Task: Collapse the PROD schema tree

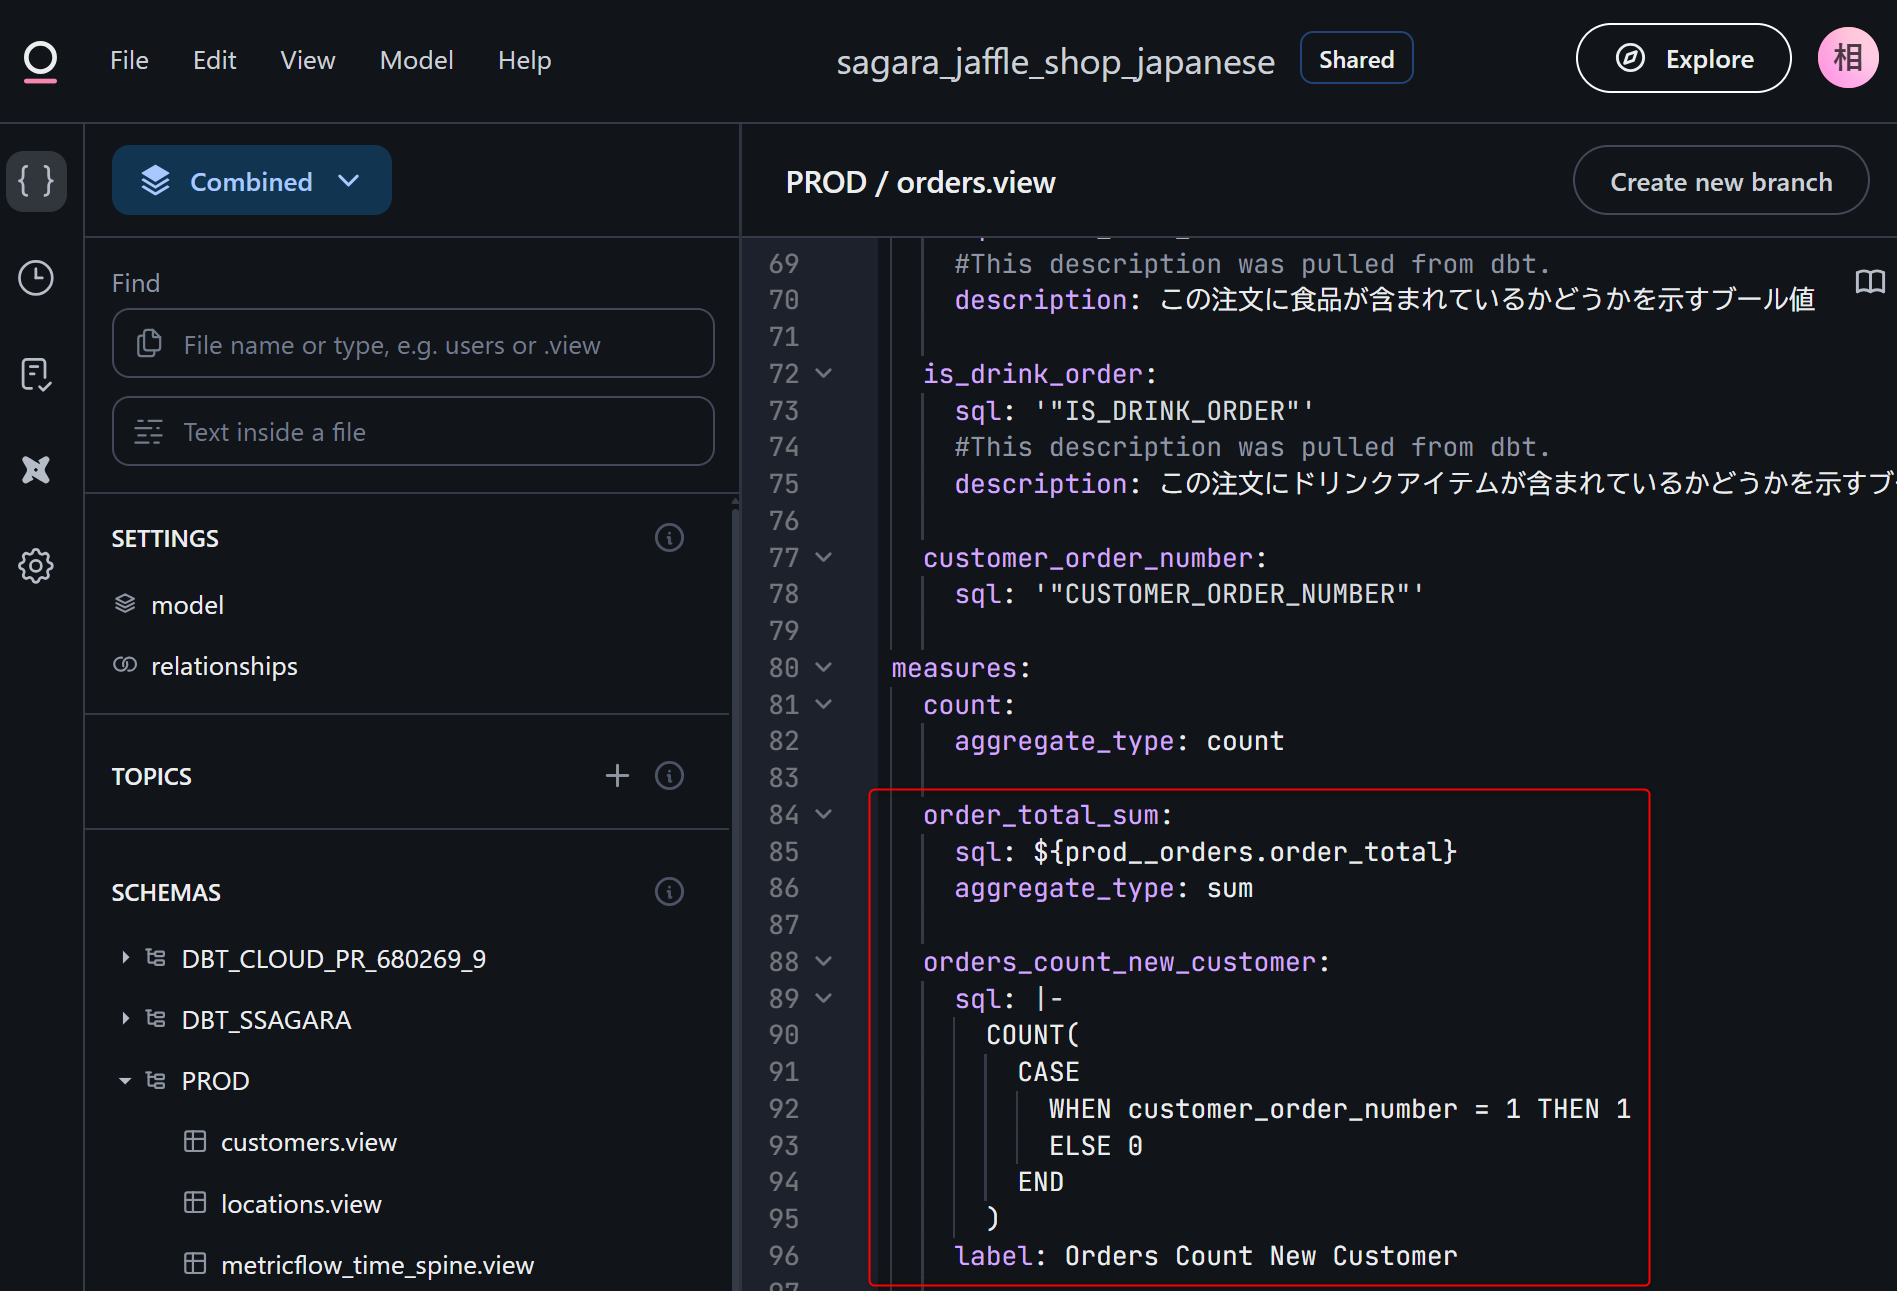Action: [x=125, y=1081]
